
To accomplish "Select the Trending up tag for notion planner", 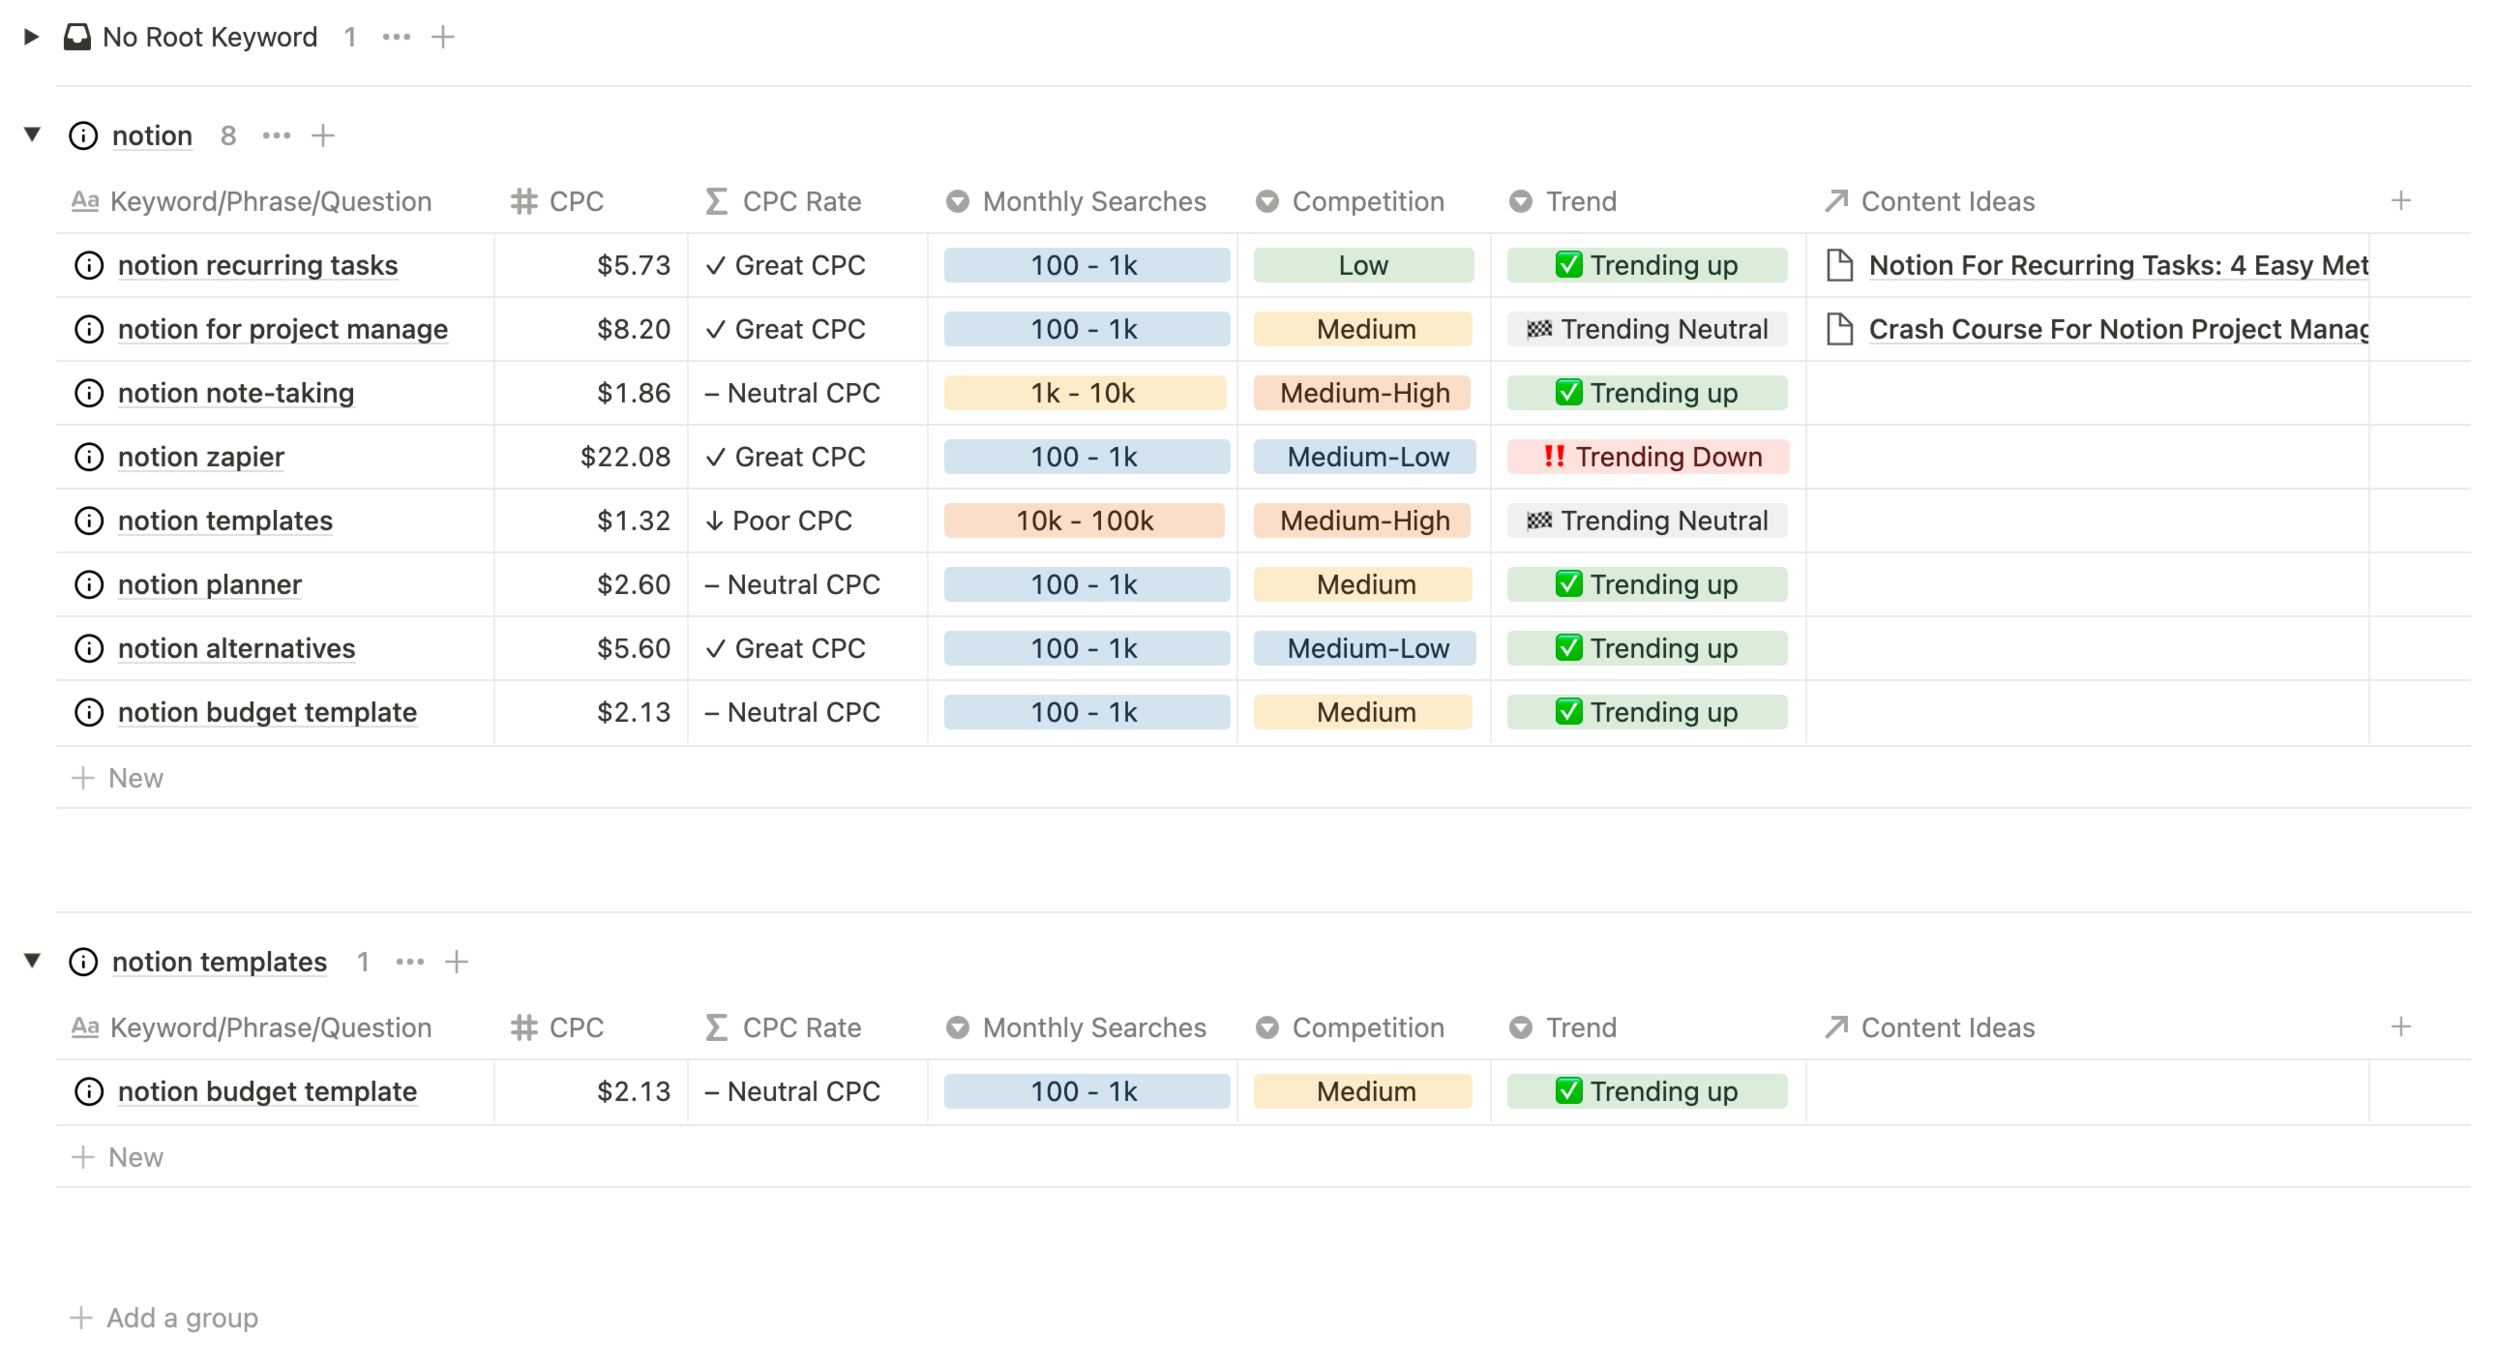I will (1647, 584).
